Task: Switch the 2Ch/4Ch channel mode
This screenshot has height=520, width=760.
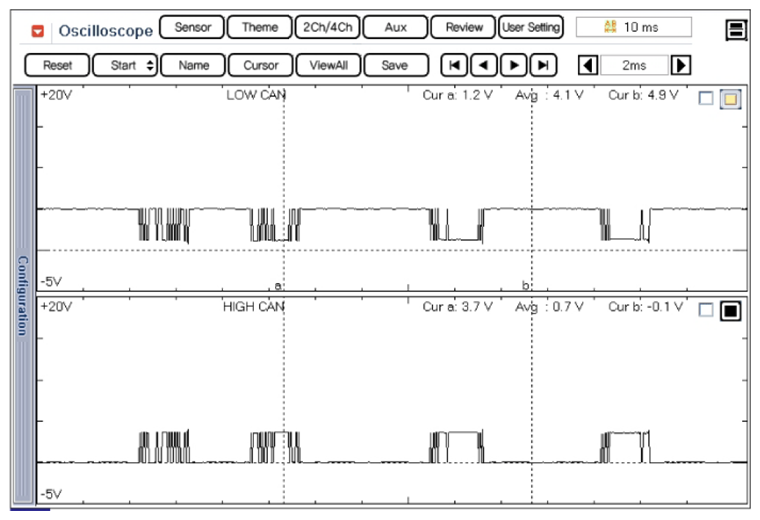Action: (327, 27)
